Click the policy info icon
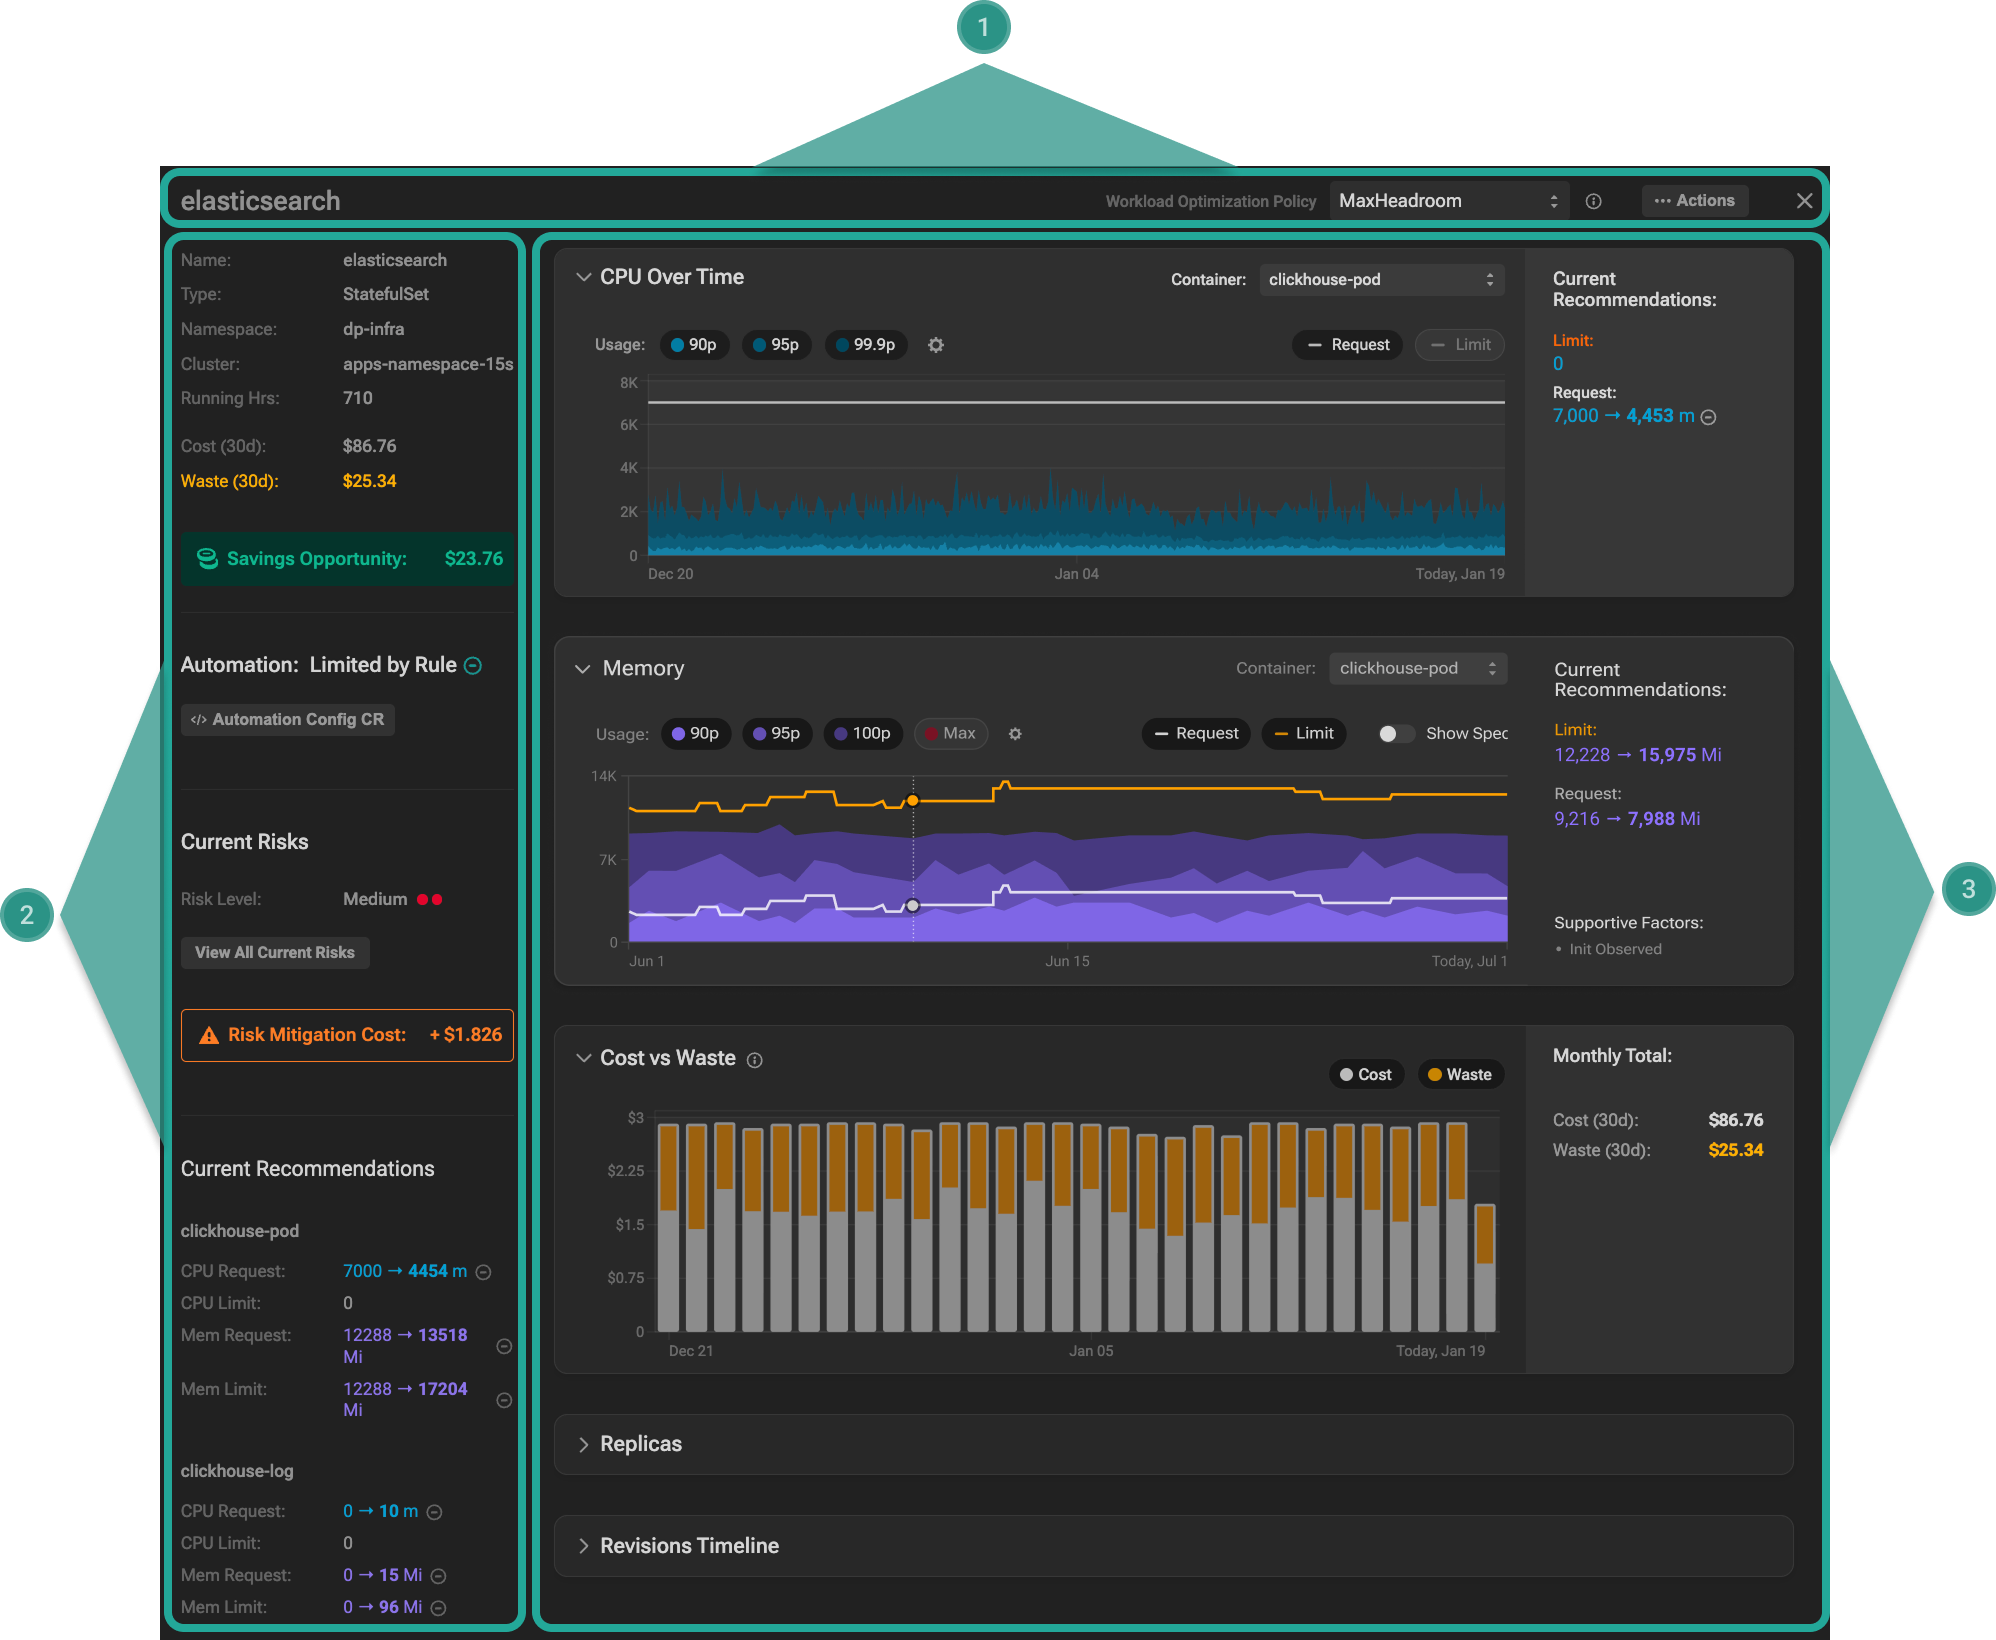Viewport: 1996px width, 1640px height. [x=1594, y=201]
